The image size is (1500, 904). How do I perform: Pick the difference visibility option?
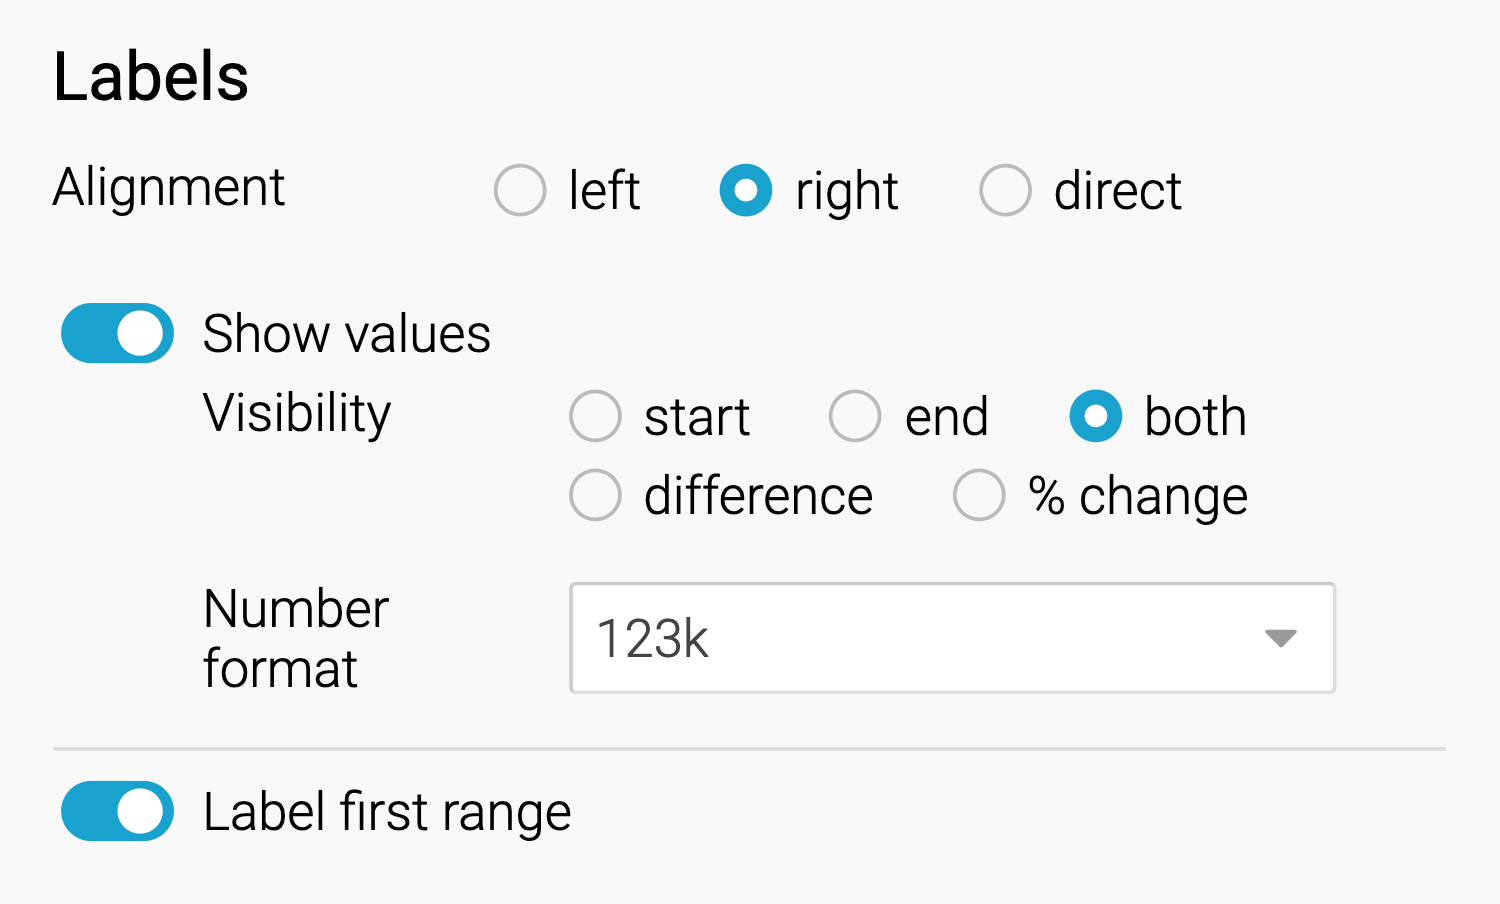click(596, 495)
